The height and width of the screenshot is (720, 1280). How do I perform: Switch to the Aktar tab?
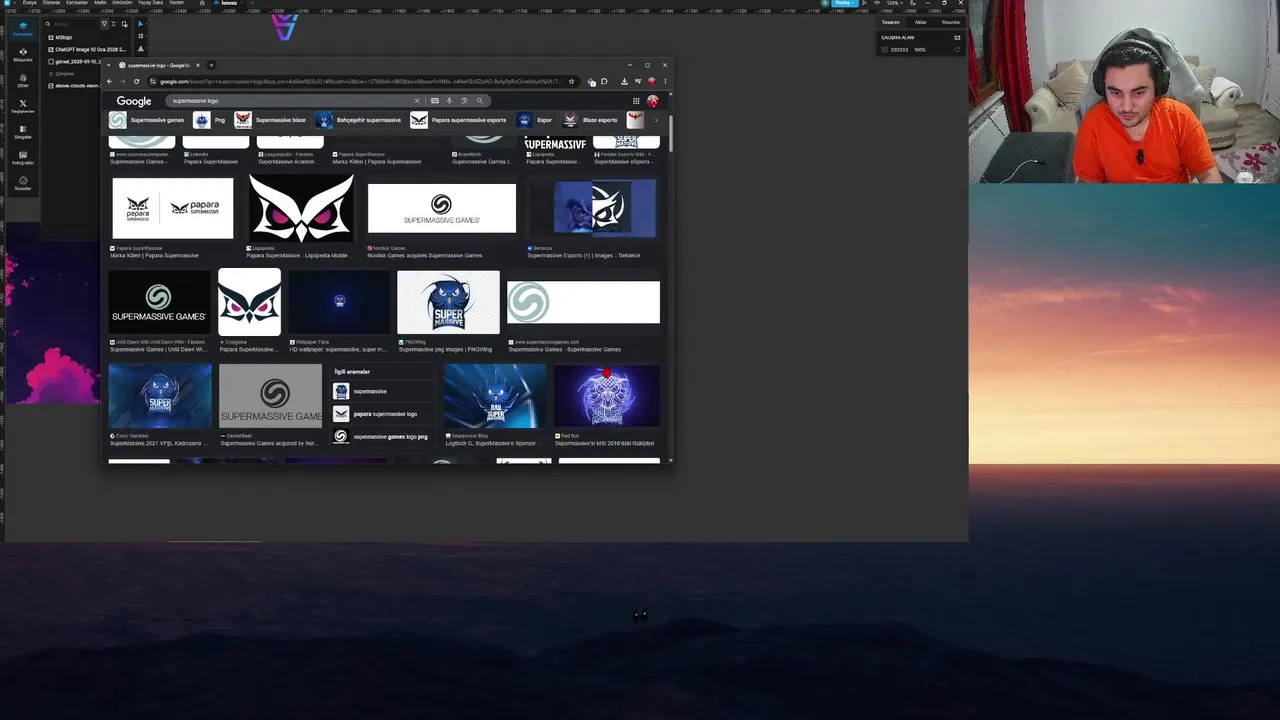click(920, 22)
